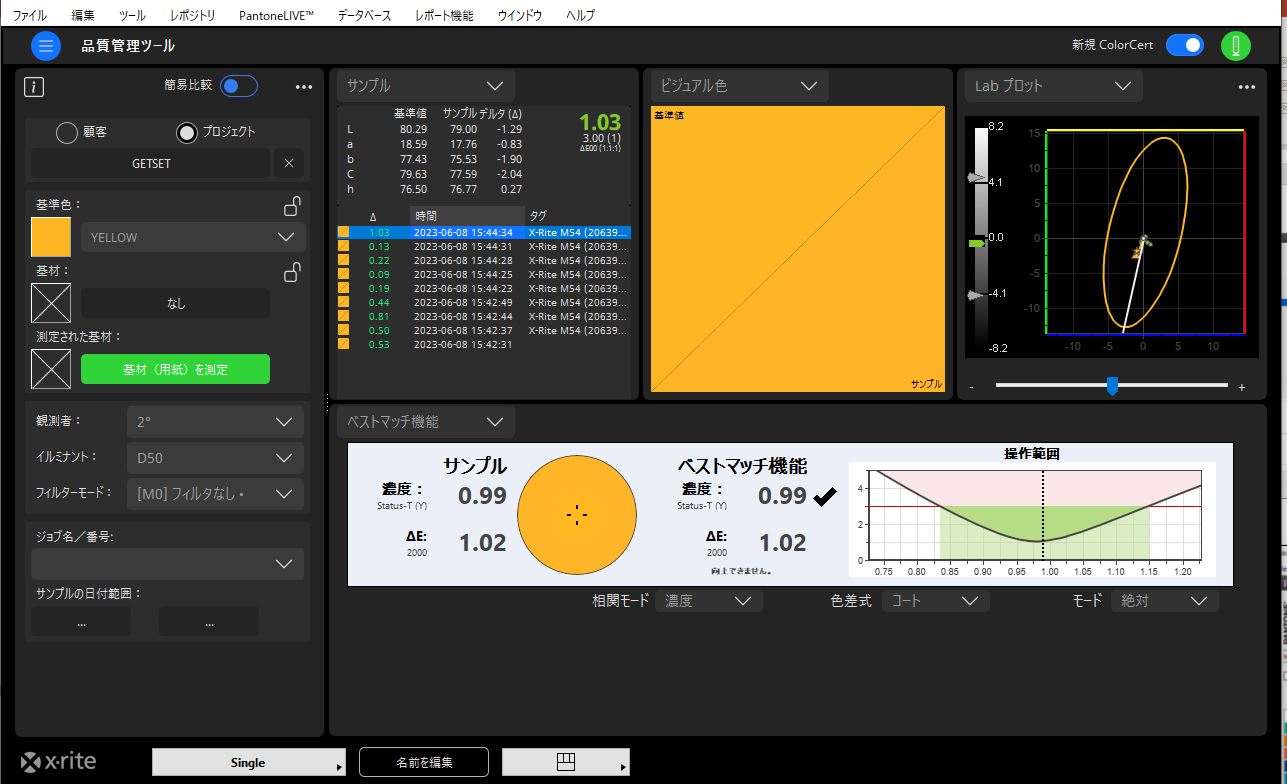The height and width of the screenshot is (784, 1287).
Task: Click the padlock icon beside 基材
Action: tap(292, 272)
